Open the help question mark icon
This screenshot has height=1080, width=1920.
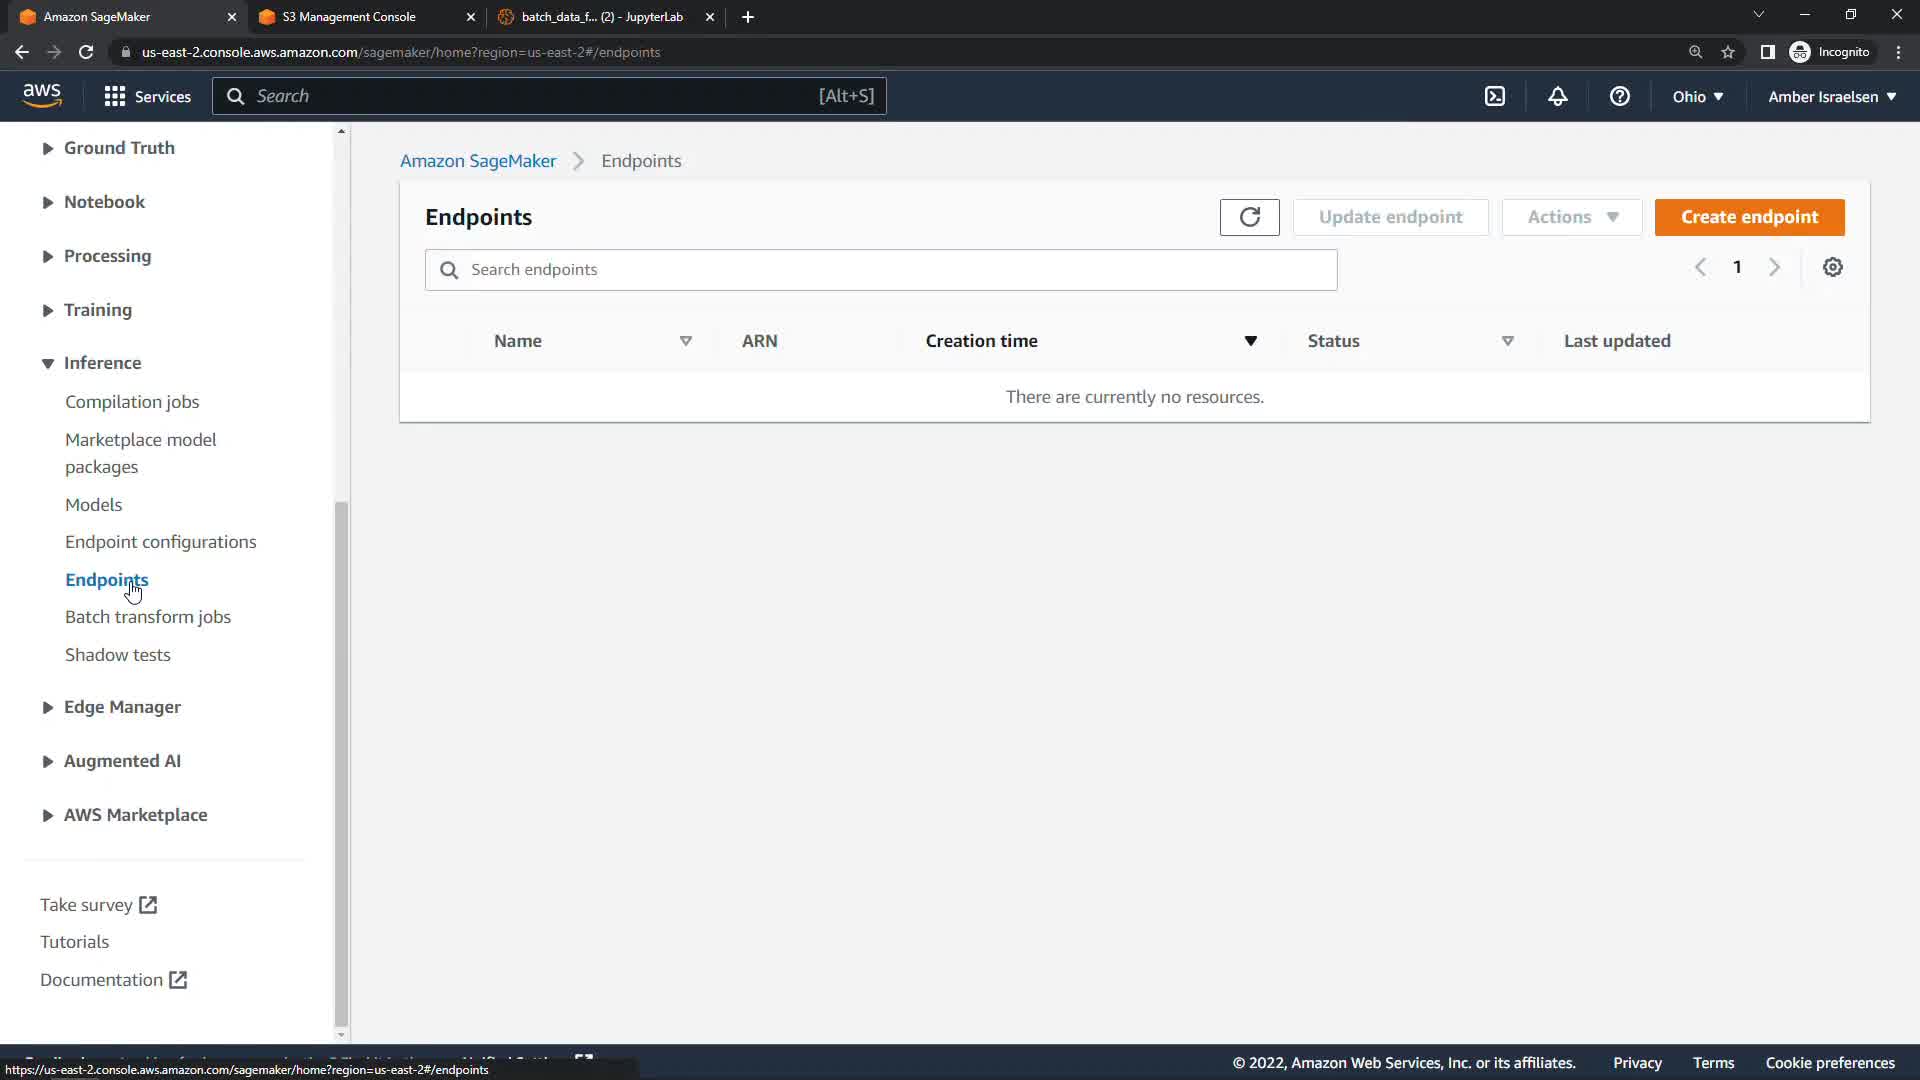click(1619, 96)
